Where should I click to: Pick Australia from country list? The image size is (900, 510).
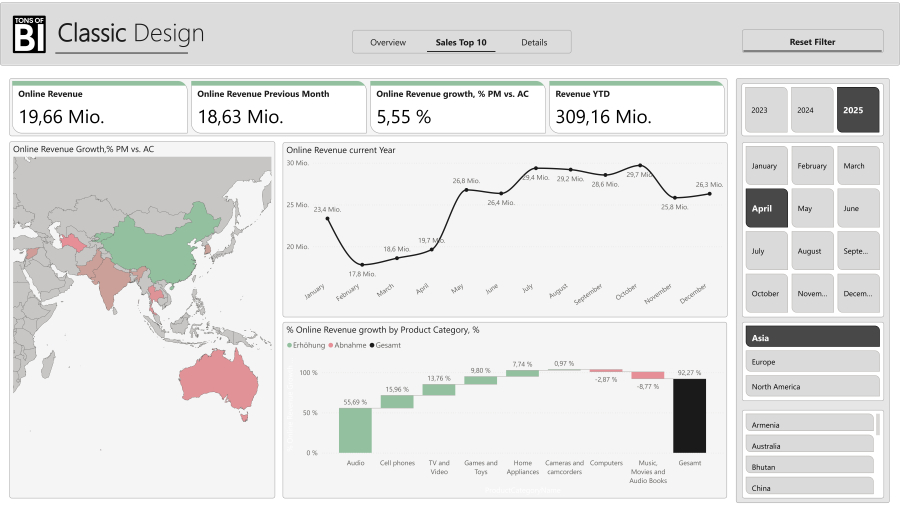point(810,446)
